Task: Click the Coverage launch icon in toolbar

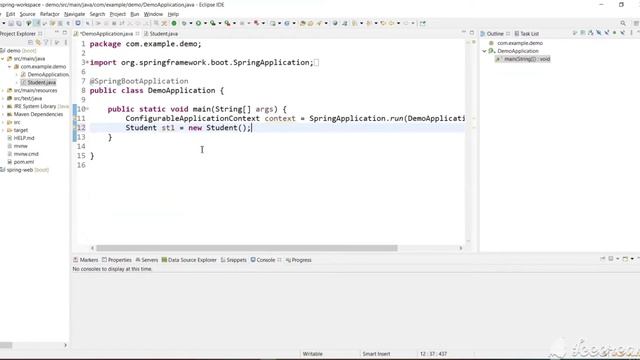Action: (213, 23)
